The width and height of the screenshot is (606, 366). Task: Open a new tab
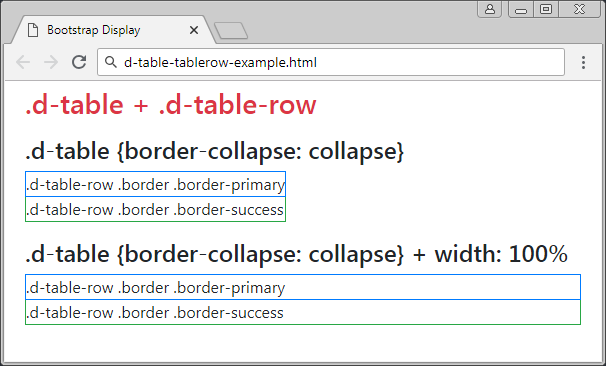pos(231,31)
